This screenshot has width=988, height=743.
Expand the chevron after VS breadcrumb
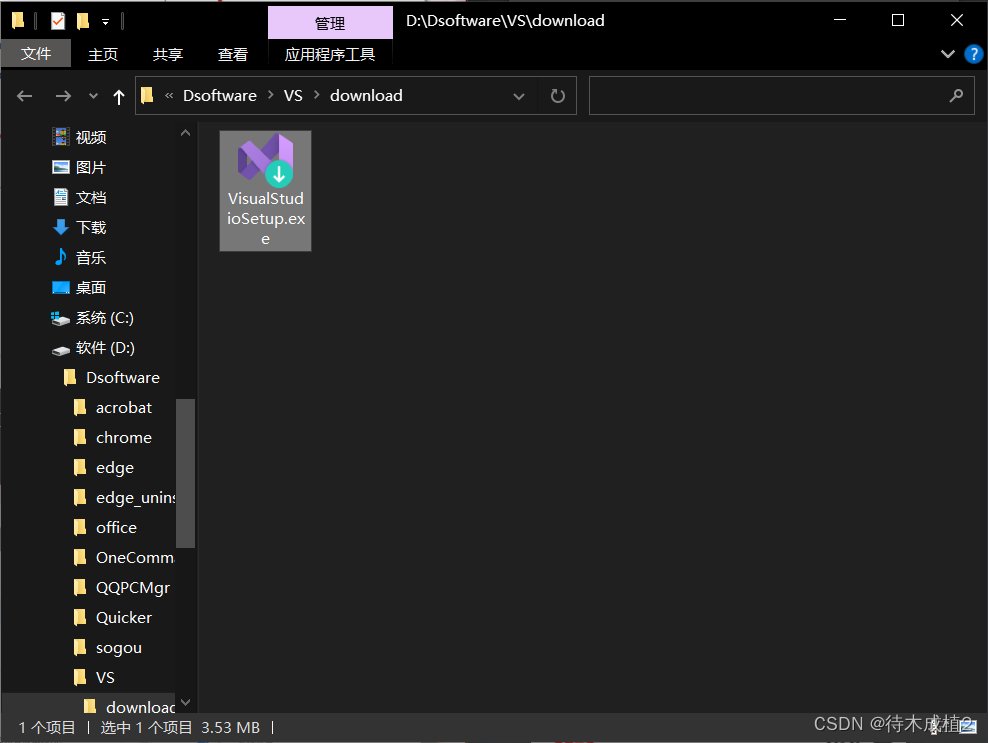317,95
